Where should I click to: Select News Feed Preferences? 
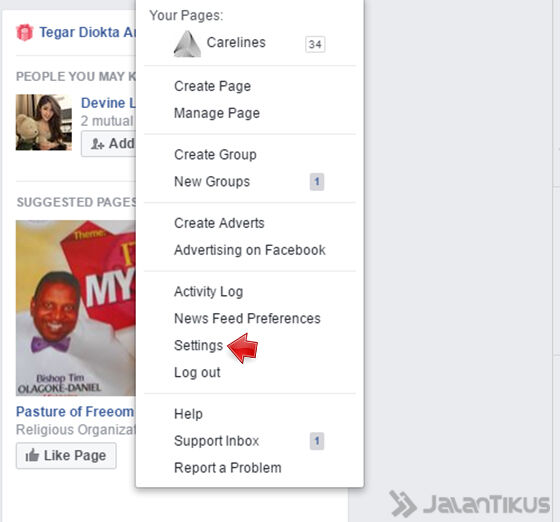(247, 318)
